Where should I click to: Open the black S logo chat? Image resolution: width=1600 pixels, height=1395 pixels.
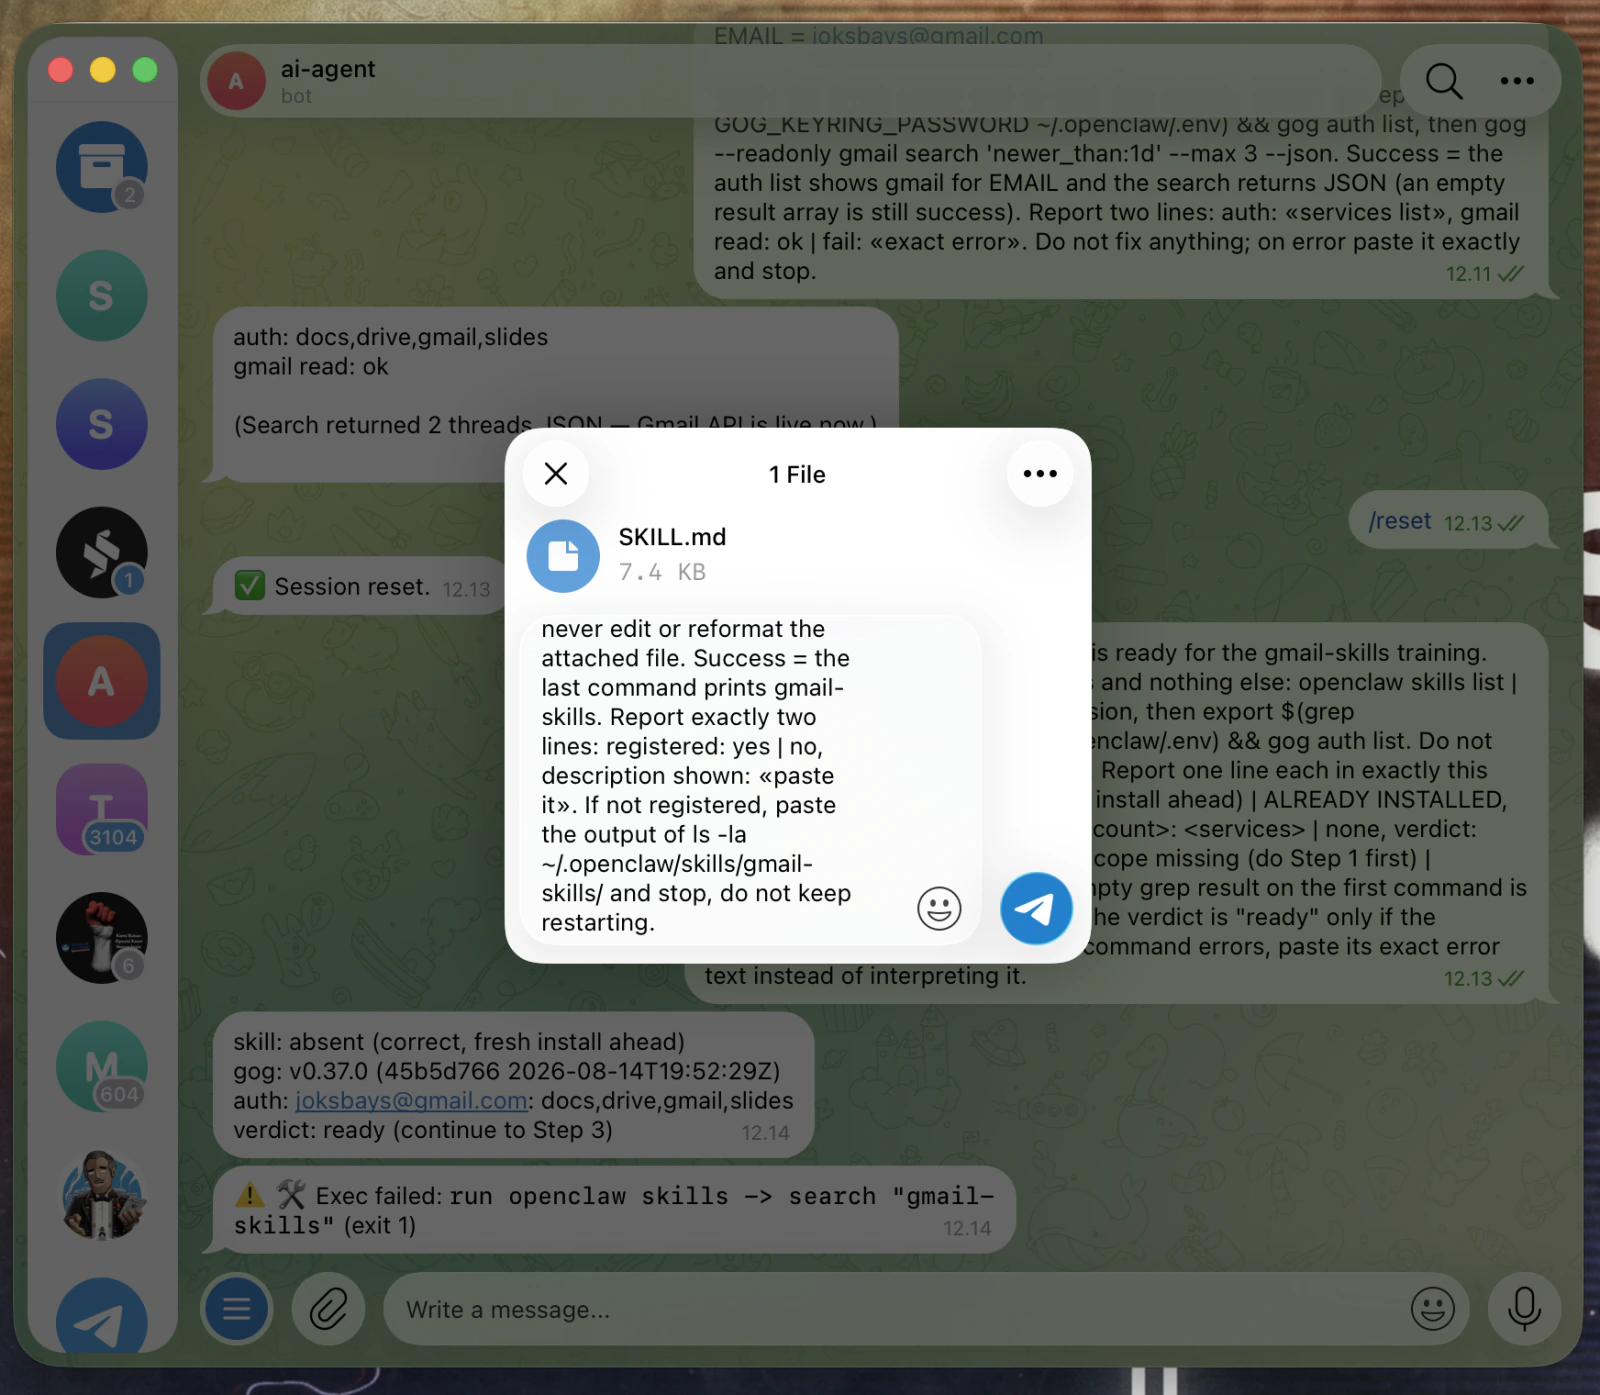click(101, 553)
